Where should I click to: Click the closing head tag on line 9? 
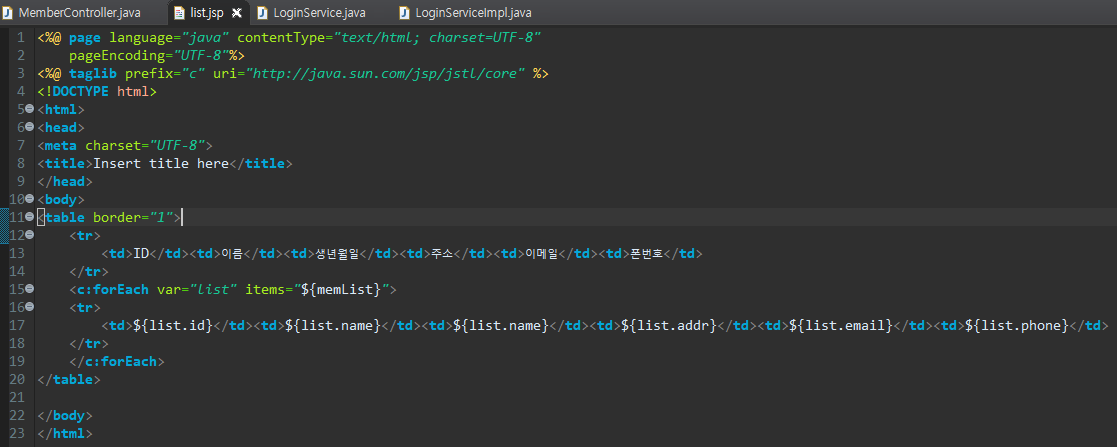click(65, 181)
